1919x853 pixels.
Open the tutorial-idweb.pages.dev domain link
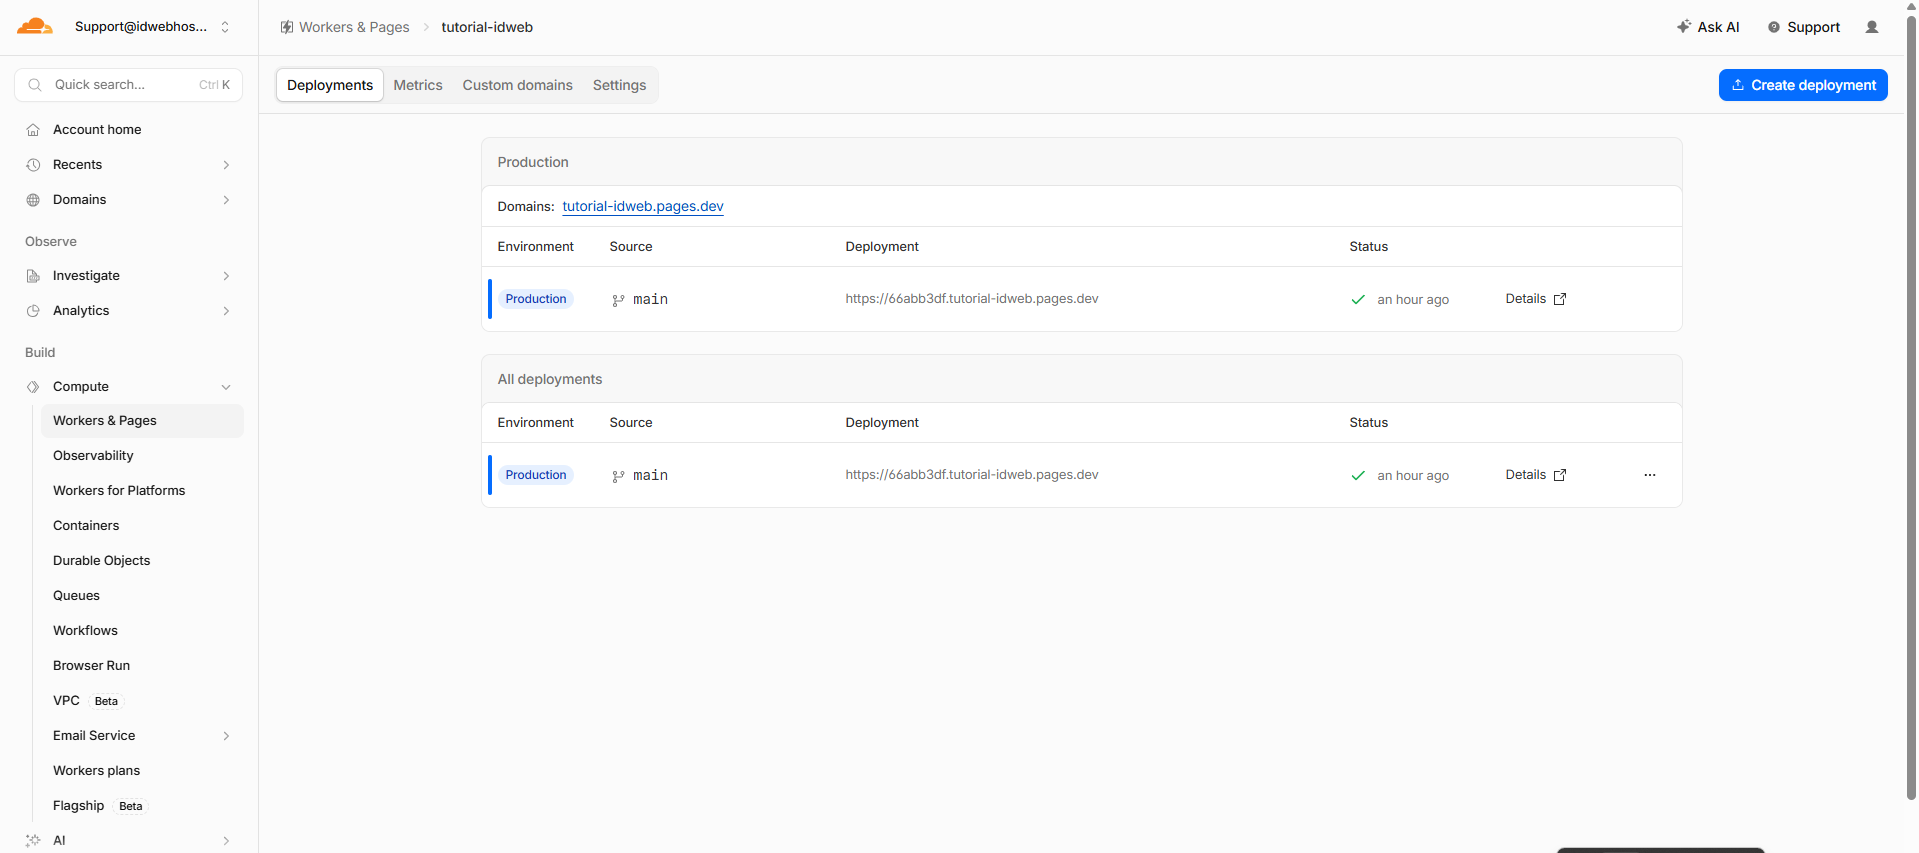643,206
